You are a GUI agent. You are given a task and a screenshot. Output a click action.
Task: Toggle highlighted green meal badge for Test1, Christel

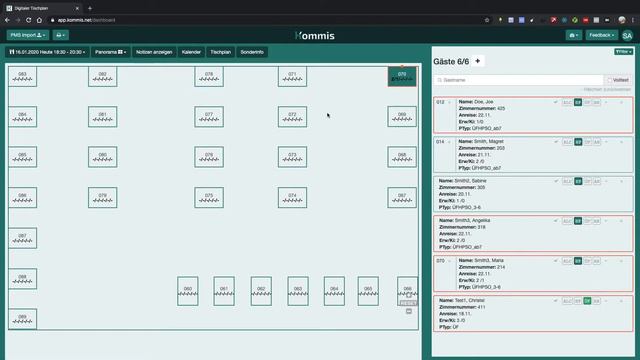click(x=587, y=301)
